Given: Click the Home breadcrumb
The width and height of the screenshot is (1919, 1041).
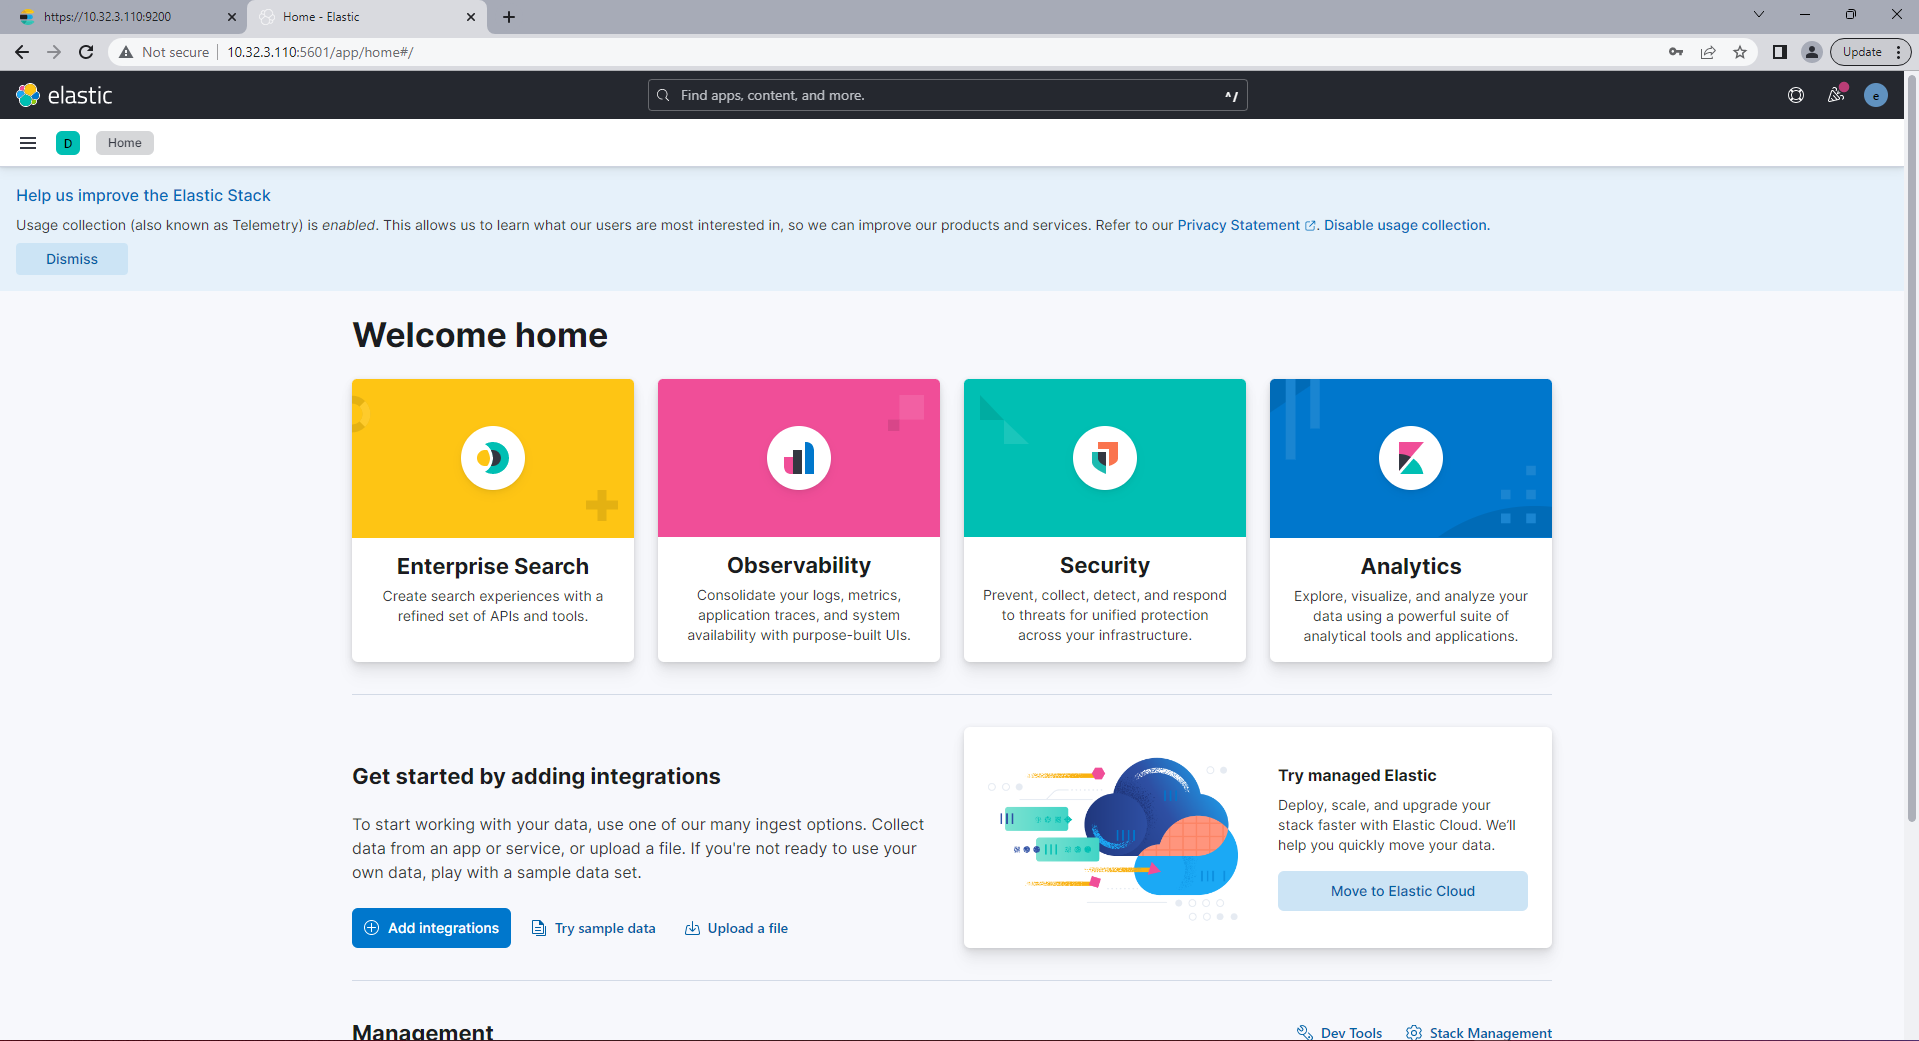Looking at the screenshot, I should pyautogui.click(x=125, y=143).
